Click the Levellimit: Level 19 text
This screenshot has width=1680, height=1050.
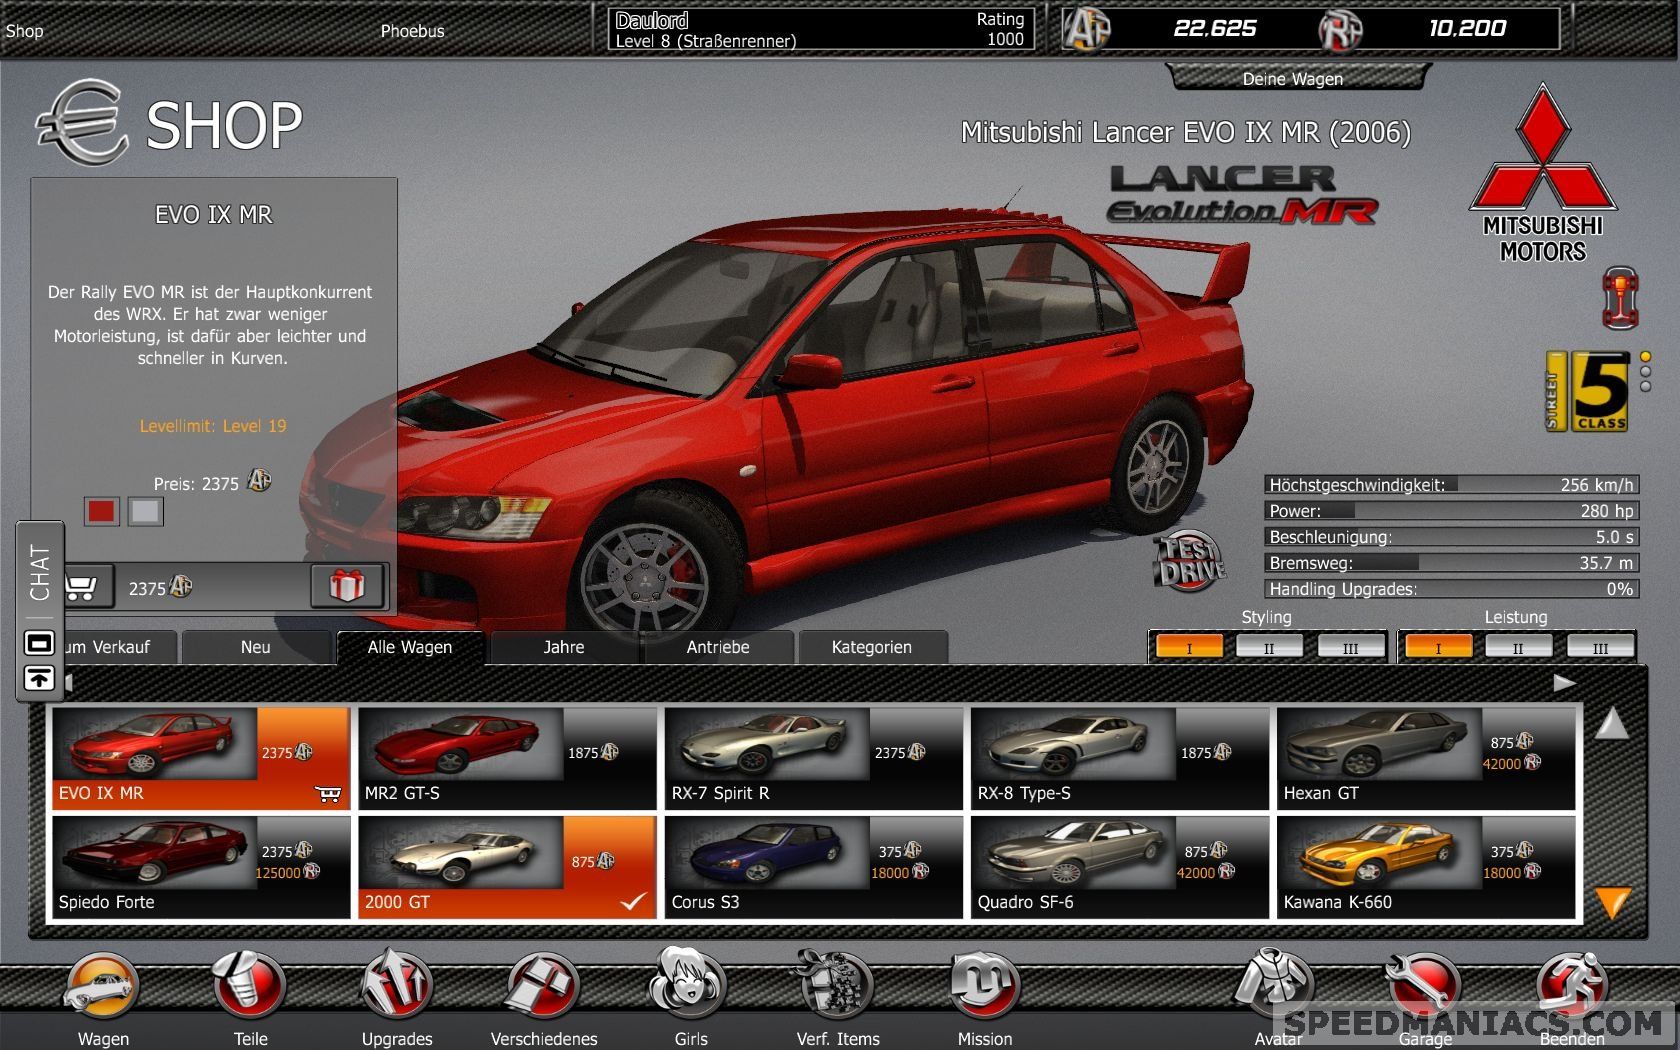213,426
